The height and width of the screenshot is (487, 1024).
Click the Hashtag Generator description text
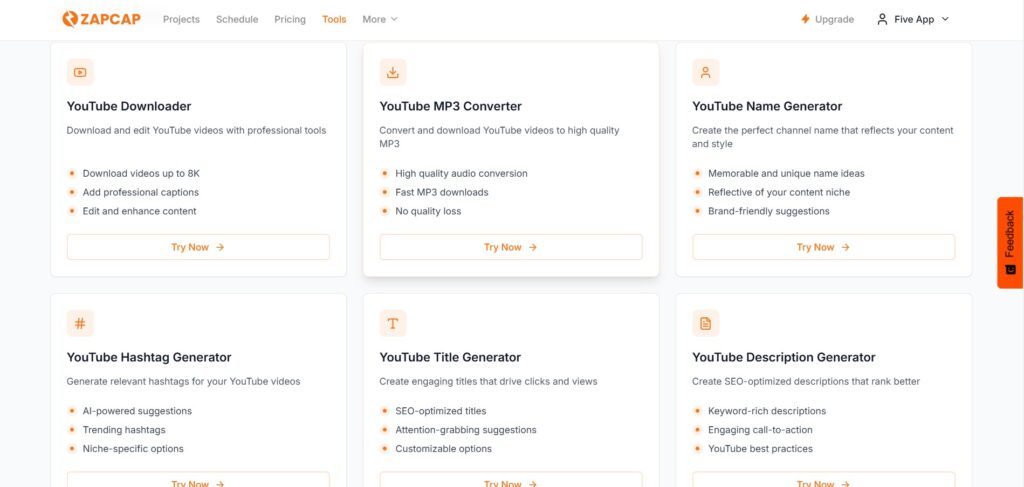(x=184, y=381)
